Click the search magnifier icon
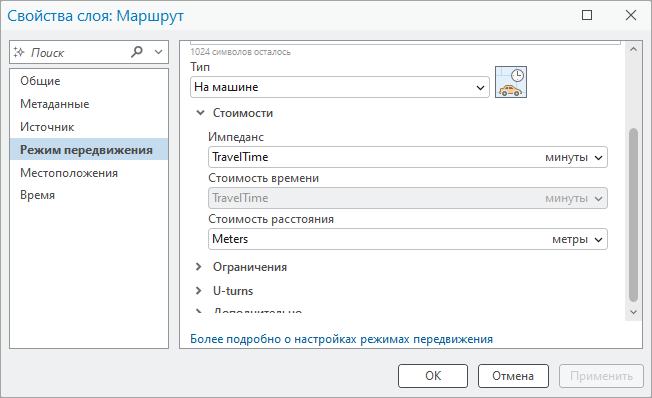652x398 pixels. [137, 52]
